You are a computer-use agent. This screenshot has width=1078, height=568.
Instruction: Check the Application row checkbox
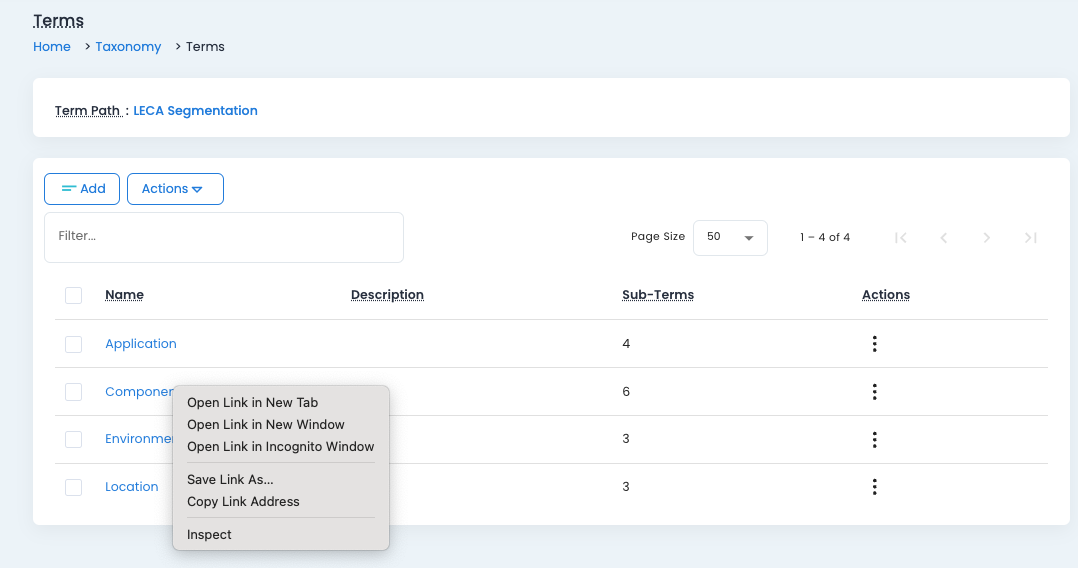click(73, 344)
